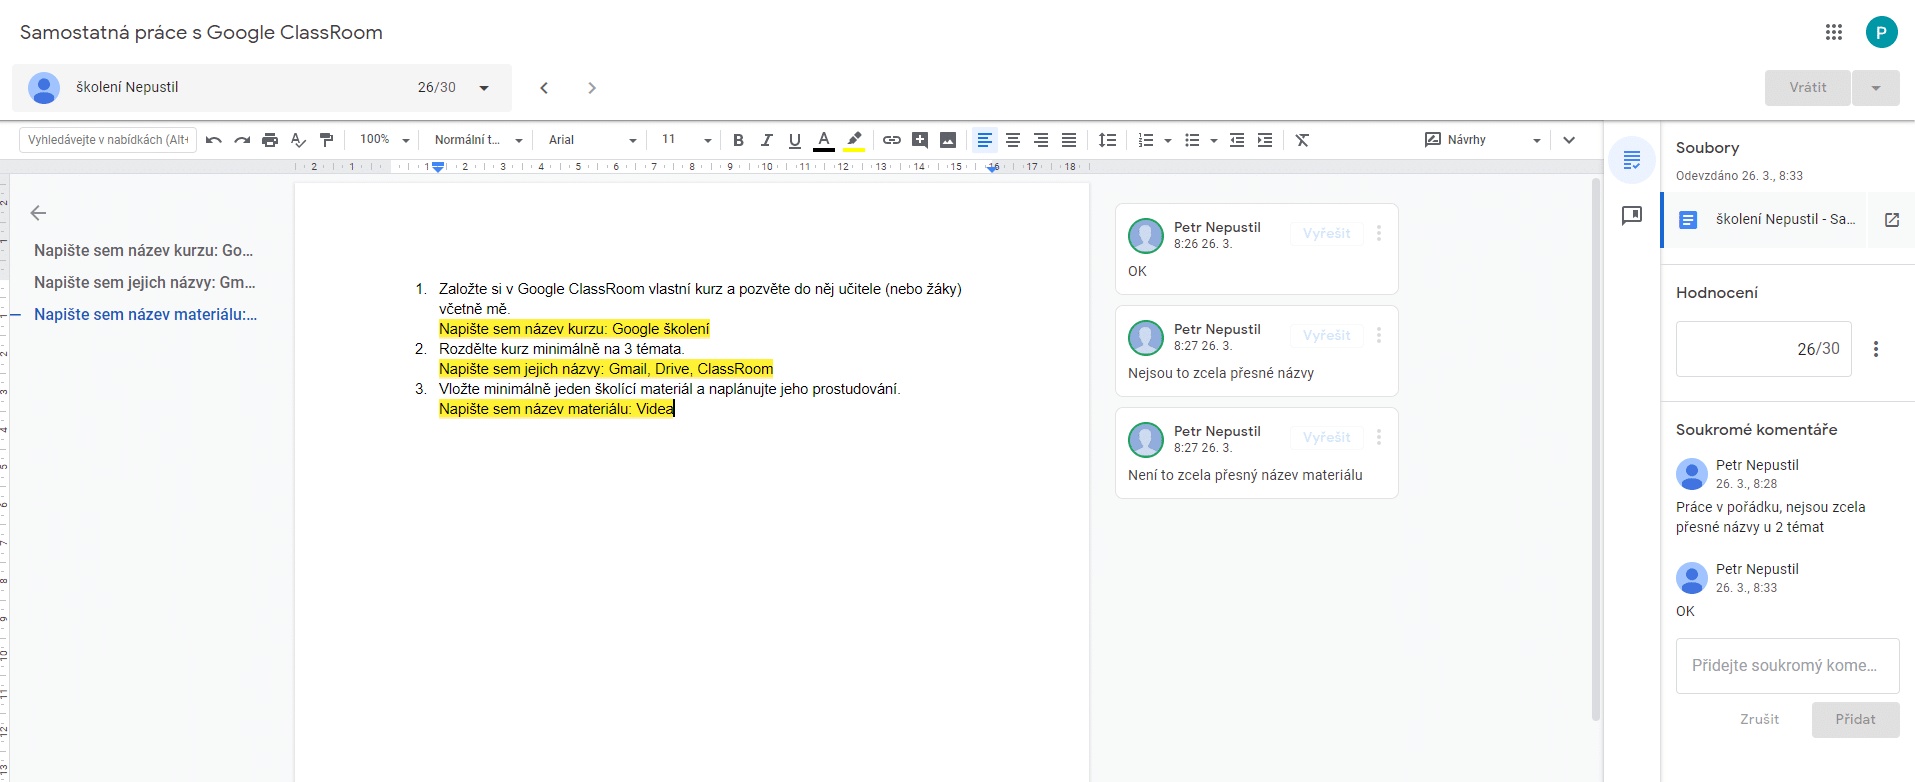Justify text alignment
The image size is (1915, 782).
pos(1069,140)
